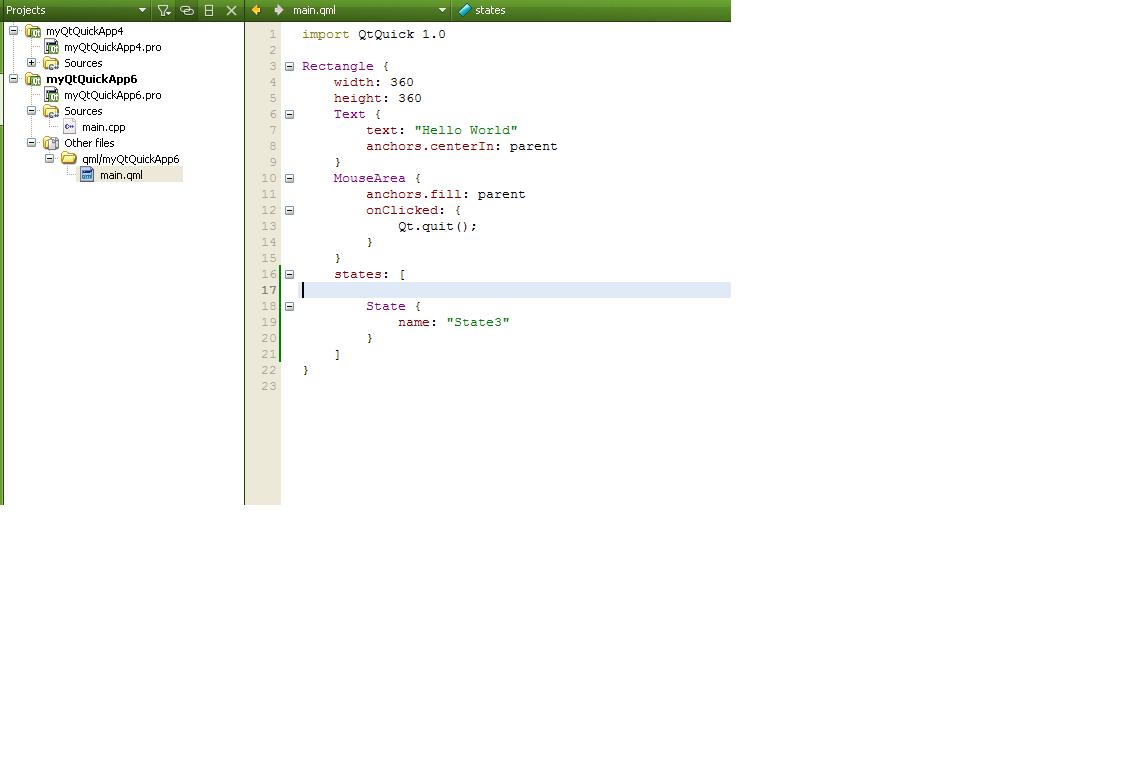The width and height of the screenshot is (1138, 767).
Task: Go forward using the right arrow
Action: click(279, 10)
